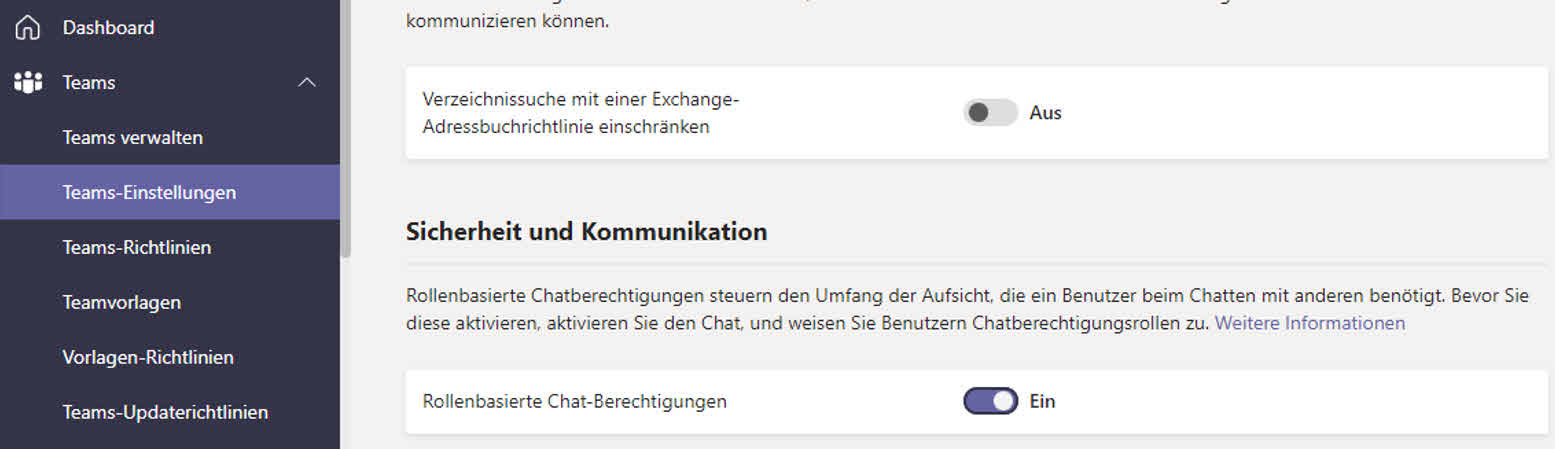Screen dimensions: 1555x449
Task: Enable the Verzeichnissuche Exchange-Adressbuchrichtlinie toggle
Action: pos(990,113)
